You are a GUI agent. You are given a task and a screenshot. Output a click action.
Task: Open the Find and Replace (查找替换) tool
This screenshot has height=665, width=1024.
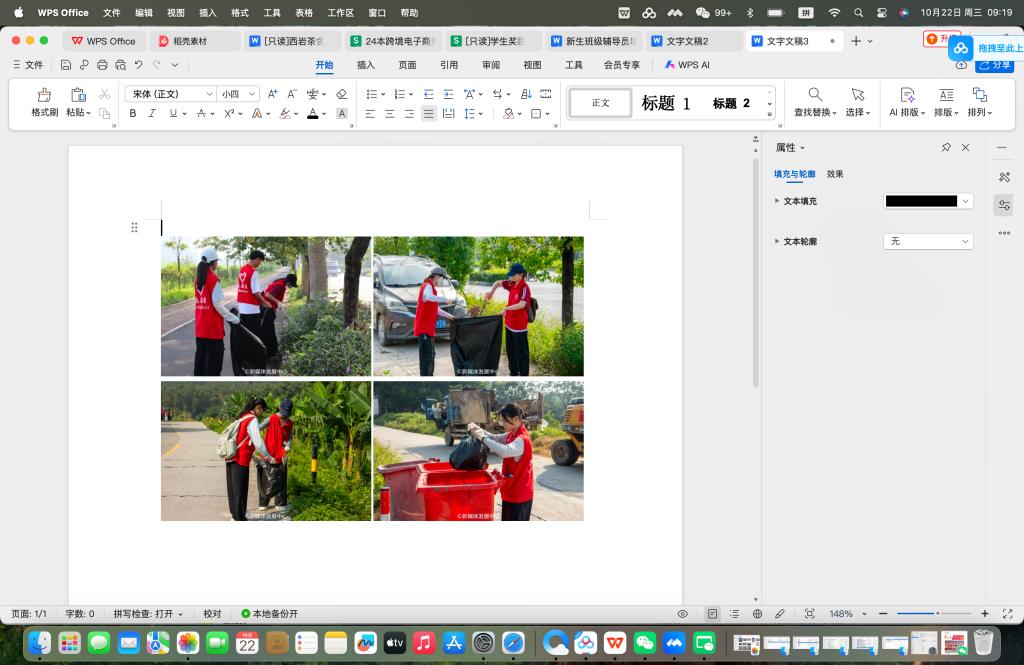(x=814, y=96)
